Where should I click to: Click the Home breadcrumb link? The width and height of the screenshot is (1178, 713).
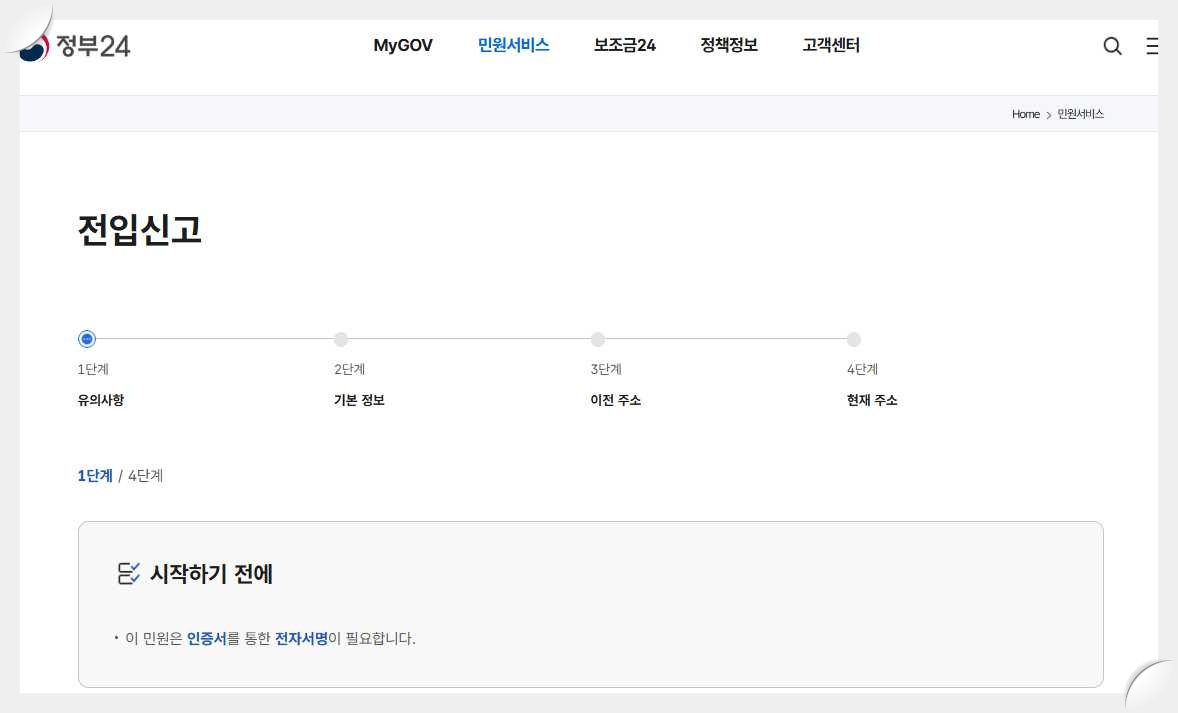1025,114
